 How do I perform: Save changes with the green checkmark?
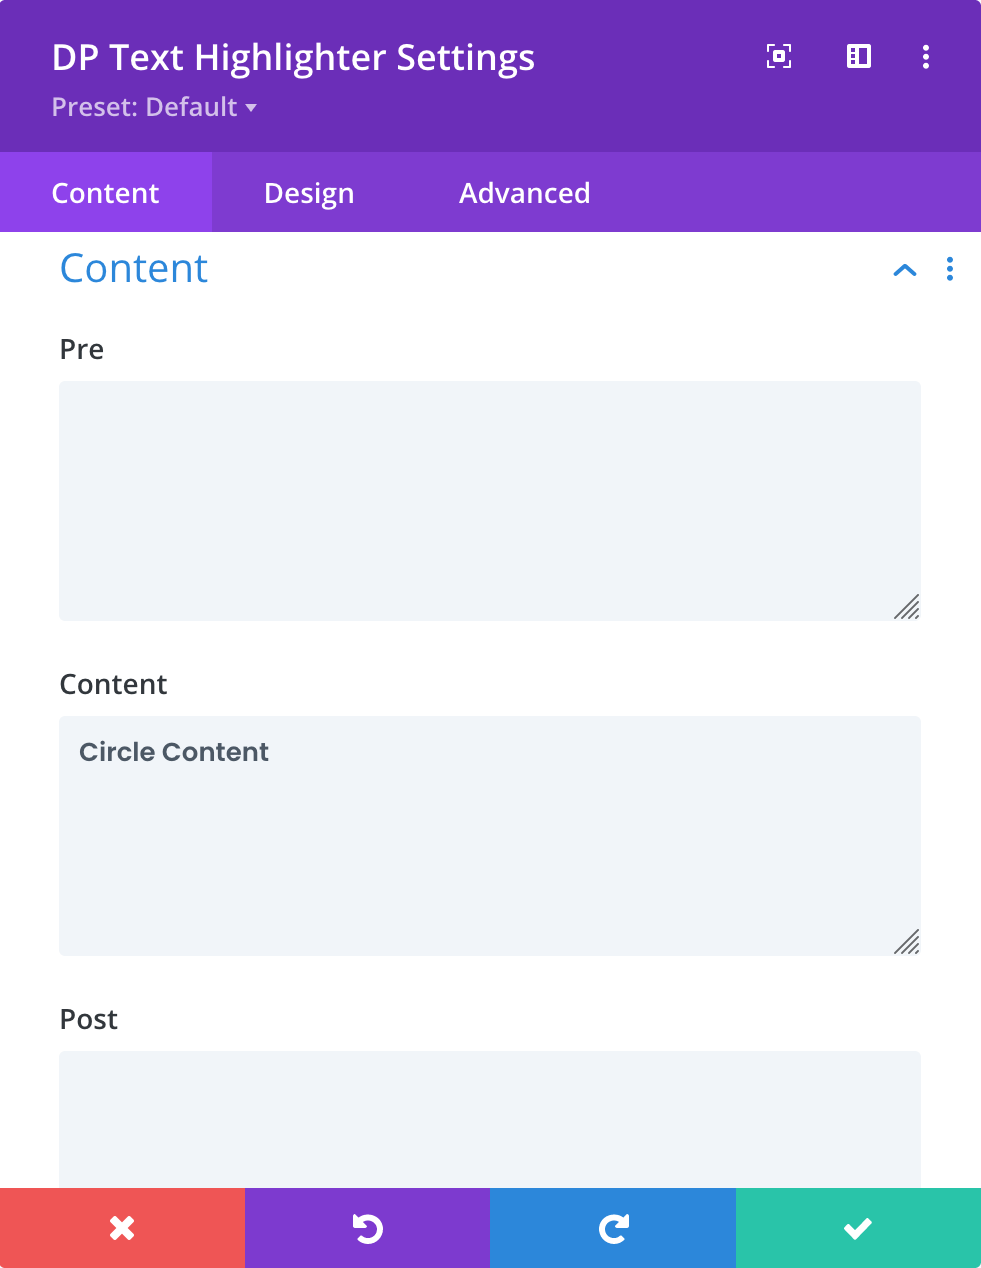pos(858,1228)
